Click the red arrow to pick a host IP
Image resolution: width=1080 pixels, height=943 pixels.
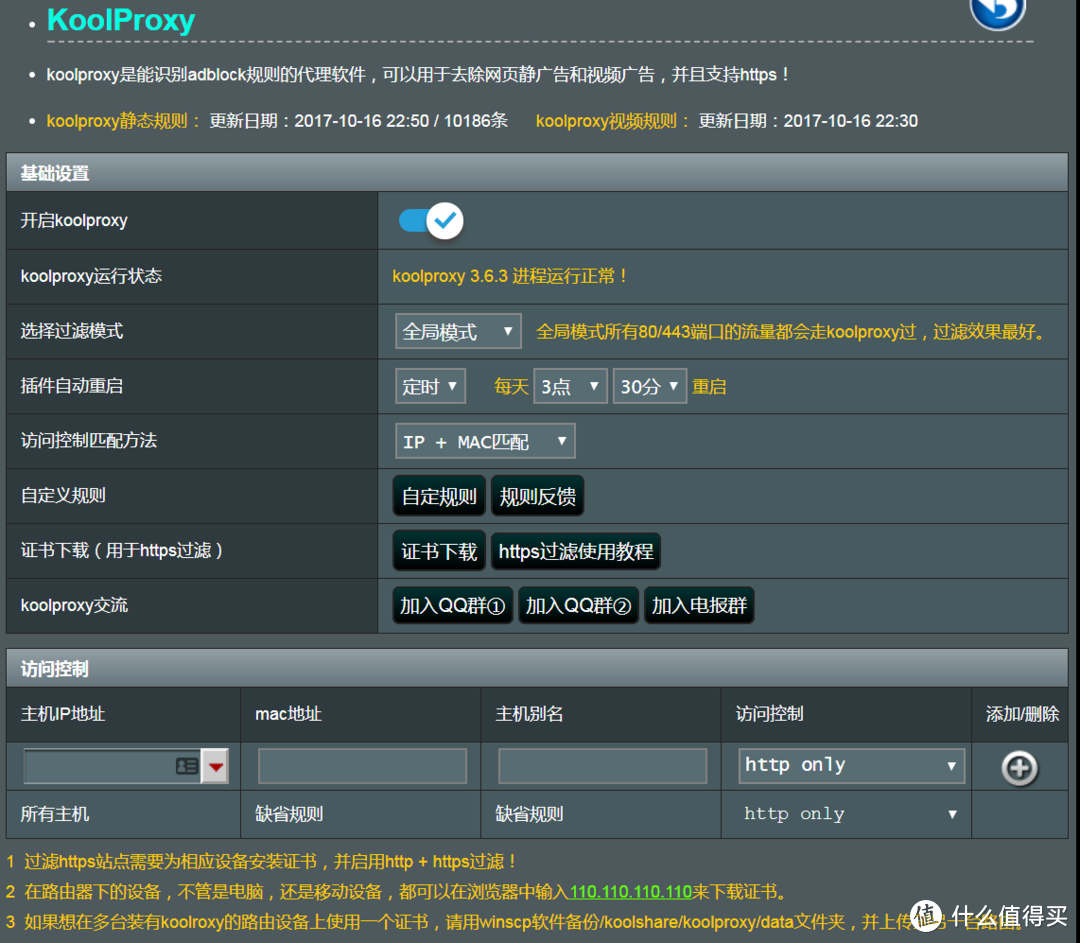(x=212, y=765)
